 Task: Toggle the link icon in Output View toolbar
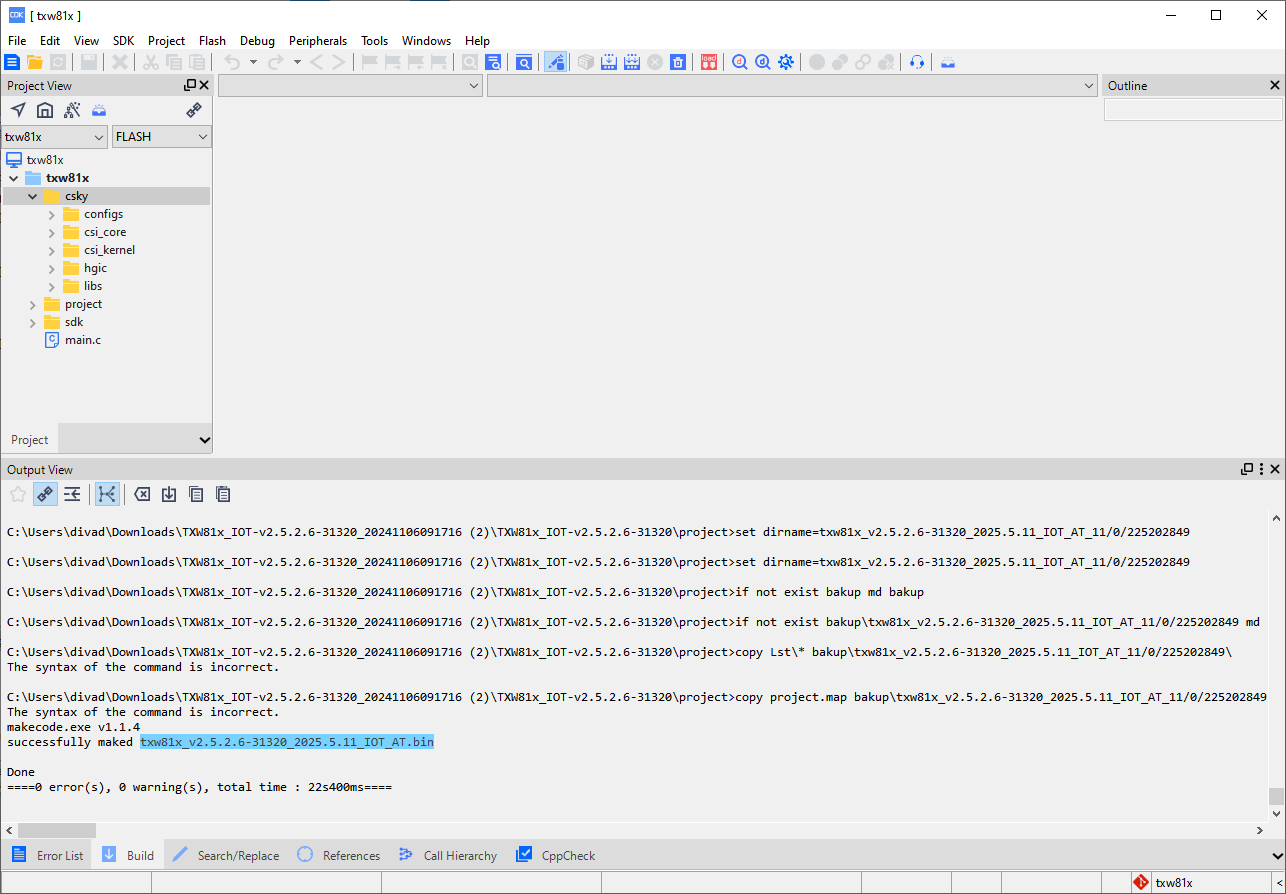coord(45,494)
